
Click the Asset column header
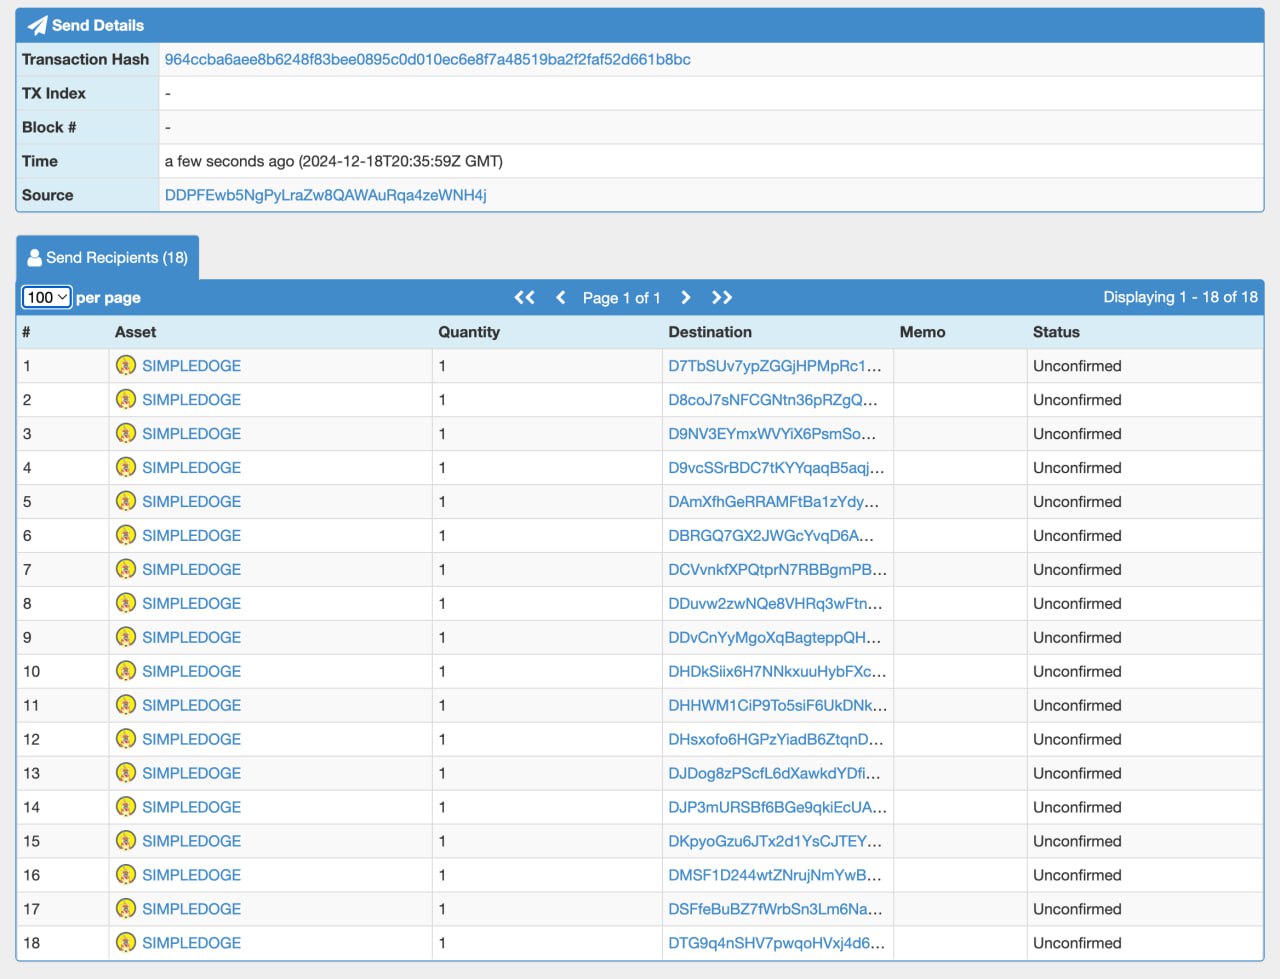pos(135,332)
